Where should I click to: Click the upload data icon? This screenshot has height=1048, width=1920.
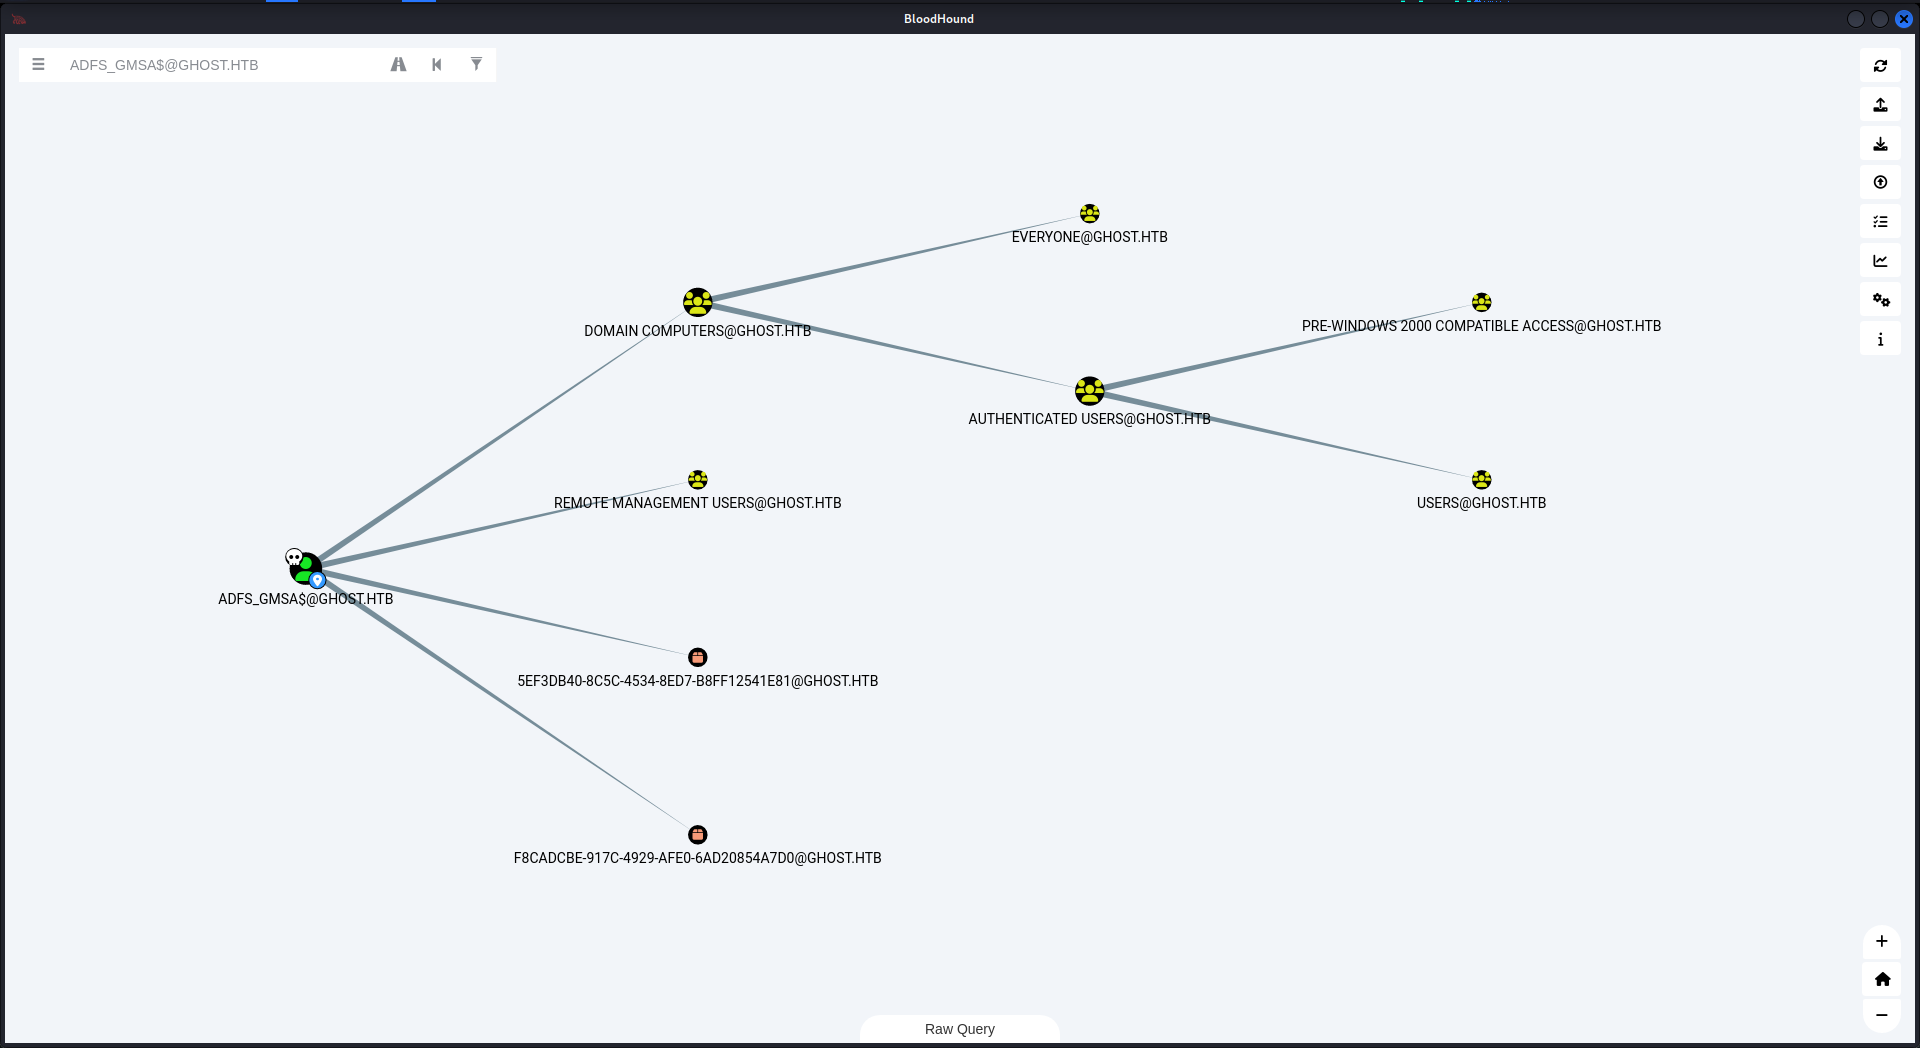pos(1880,182)
